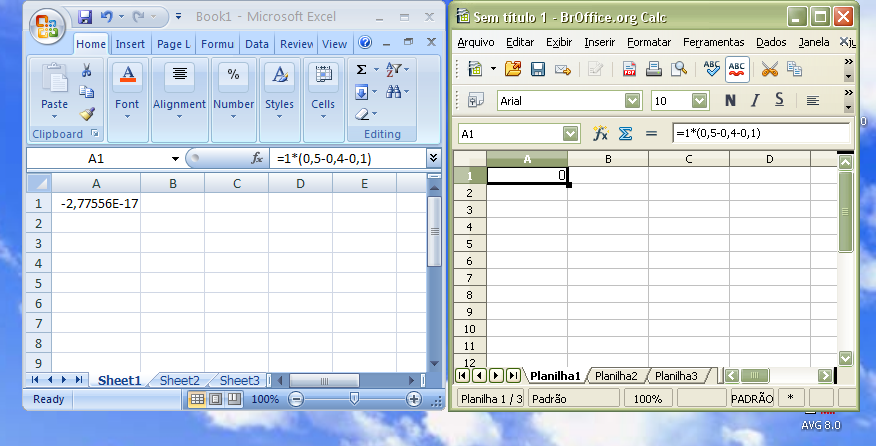Click the Fill down-arrow icon in Excel Editing group
The image size is (876, 446).
point(361,92)
